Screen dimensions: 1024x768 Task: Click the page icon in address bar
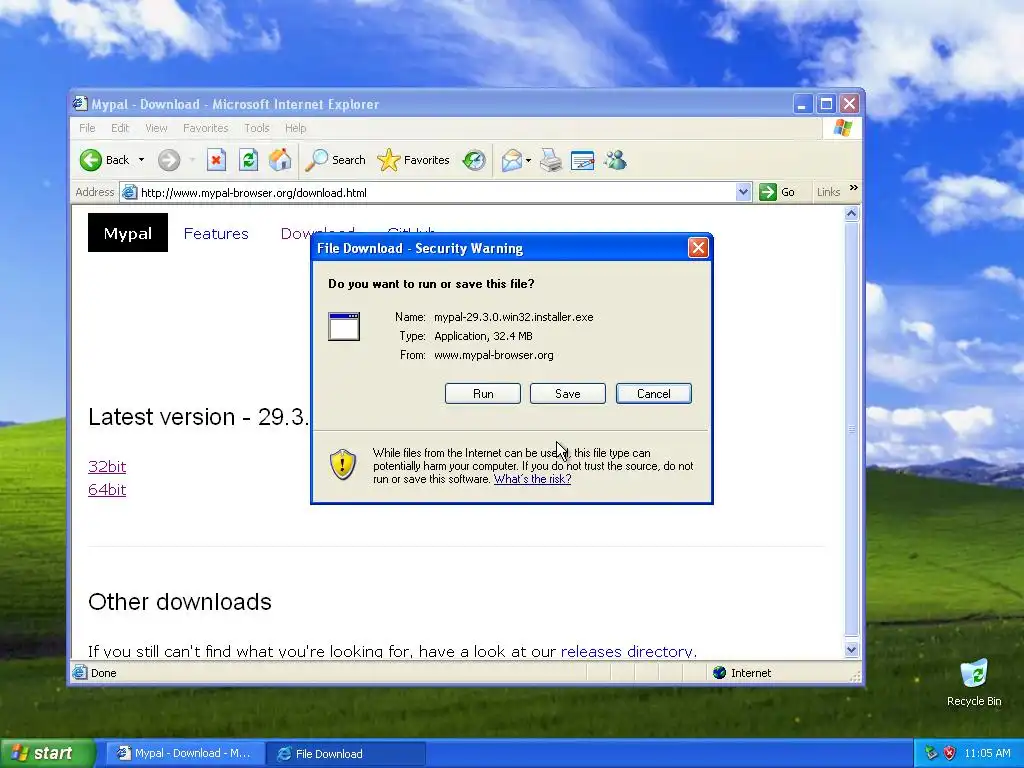[129, 192]
